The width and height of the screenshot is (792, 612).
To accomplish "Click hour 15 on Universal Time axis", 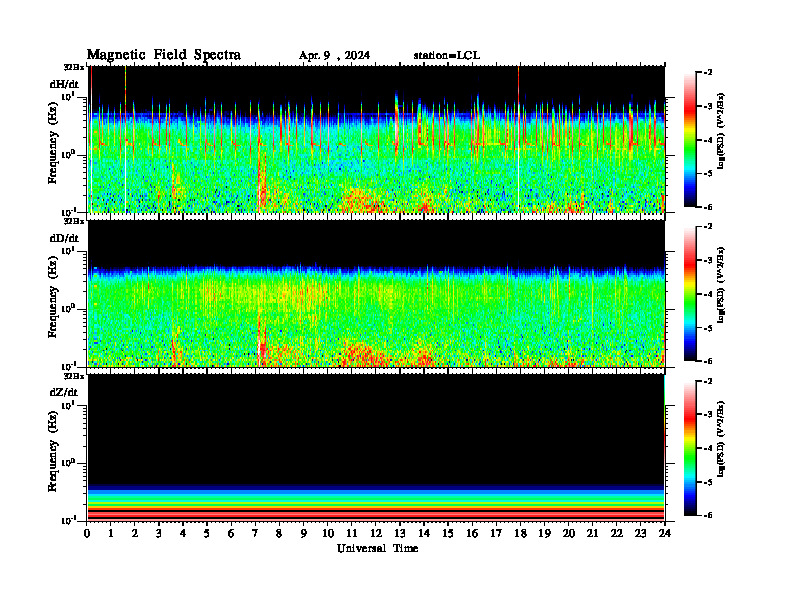I will (x=448, y=534).
